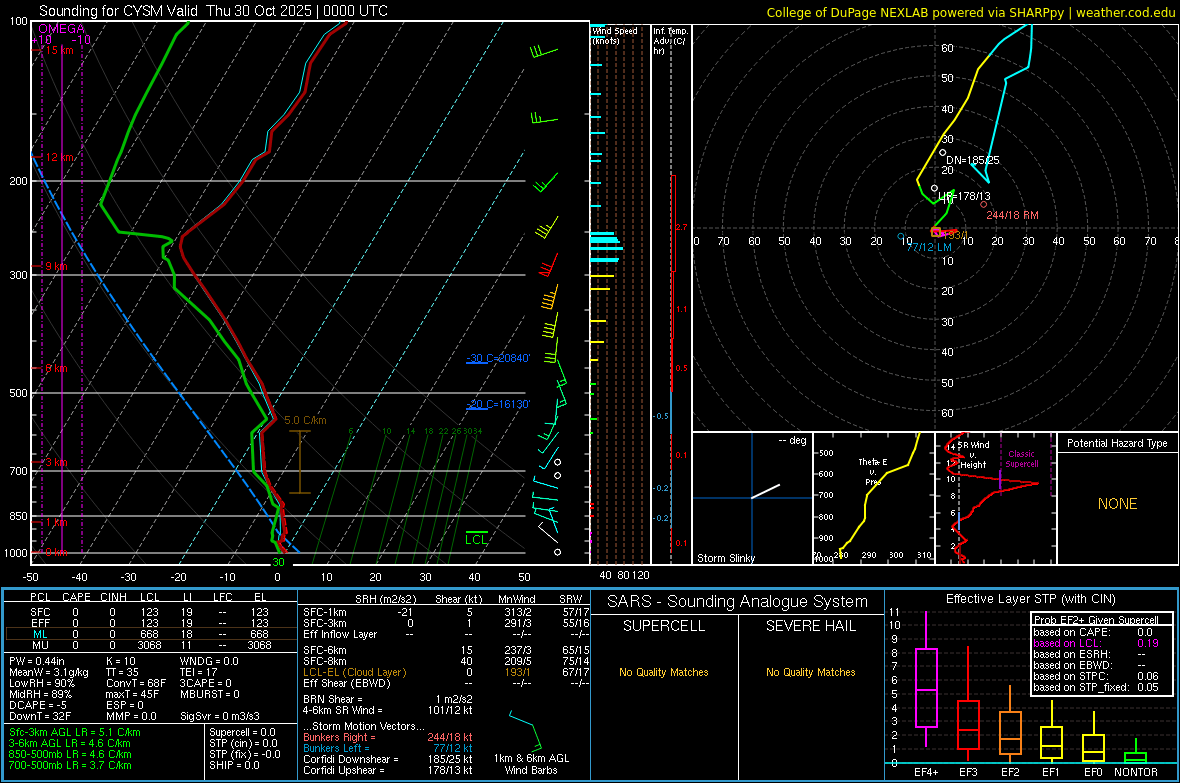This screenshot has height=783, width=1180.
Task: Click the LowRH = 90% value
Action: (41, 684)
